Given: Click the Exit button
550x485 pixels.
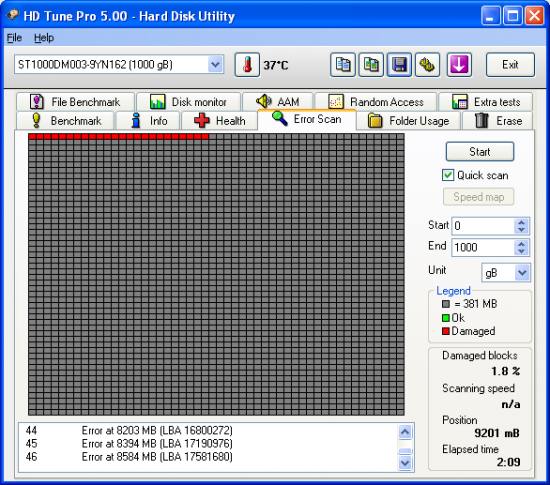Looking at the screenshot, I should click(510, 65).
